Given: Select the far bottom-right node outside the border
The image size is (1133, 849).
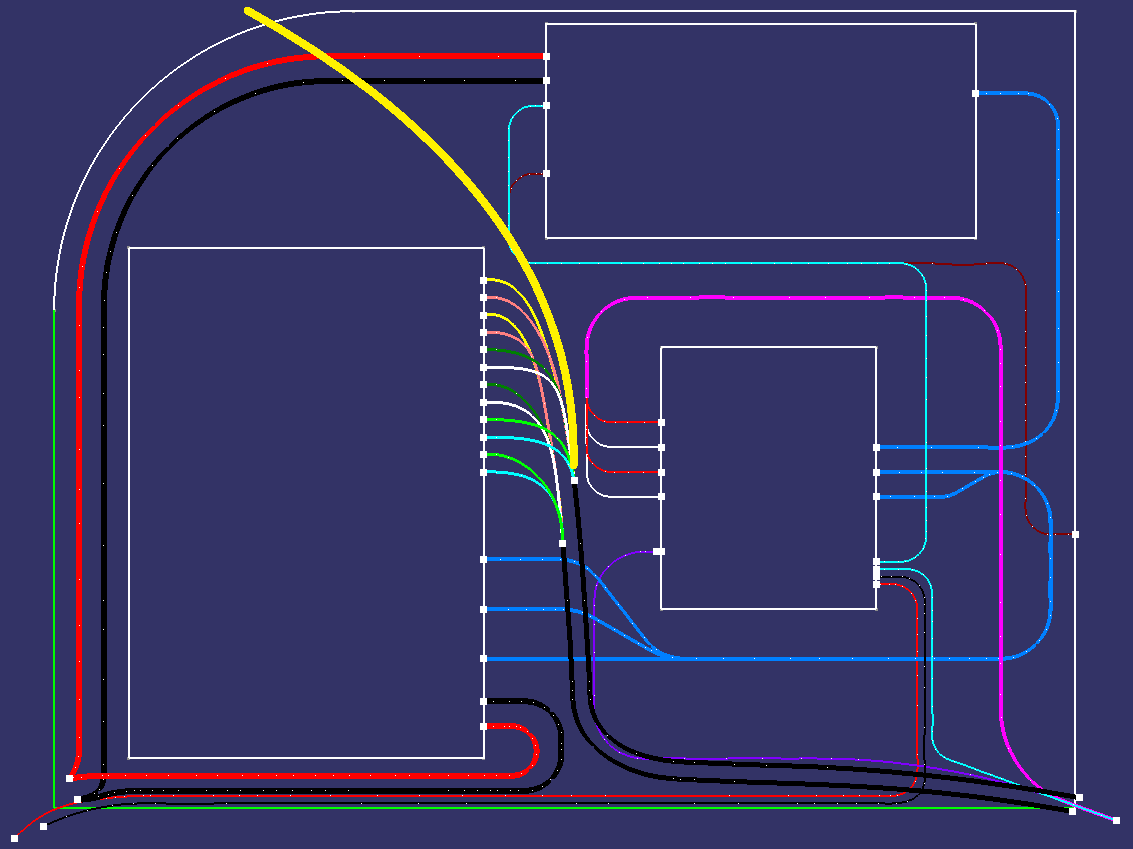Looking at the screenshot, I should point(1116,821).
